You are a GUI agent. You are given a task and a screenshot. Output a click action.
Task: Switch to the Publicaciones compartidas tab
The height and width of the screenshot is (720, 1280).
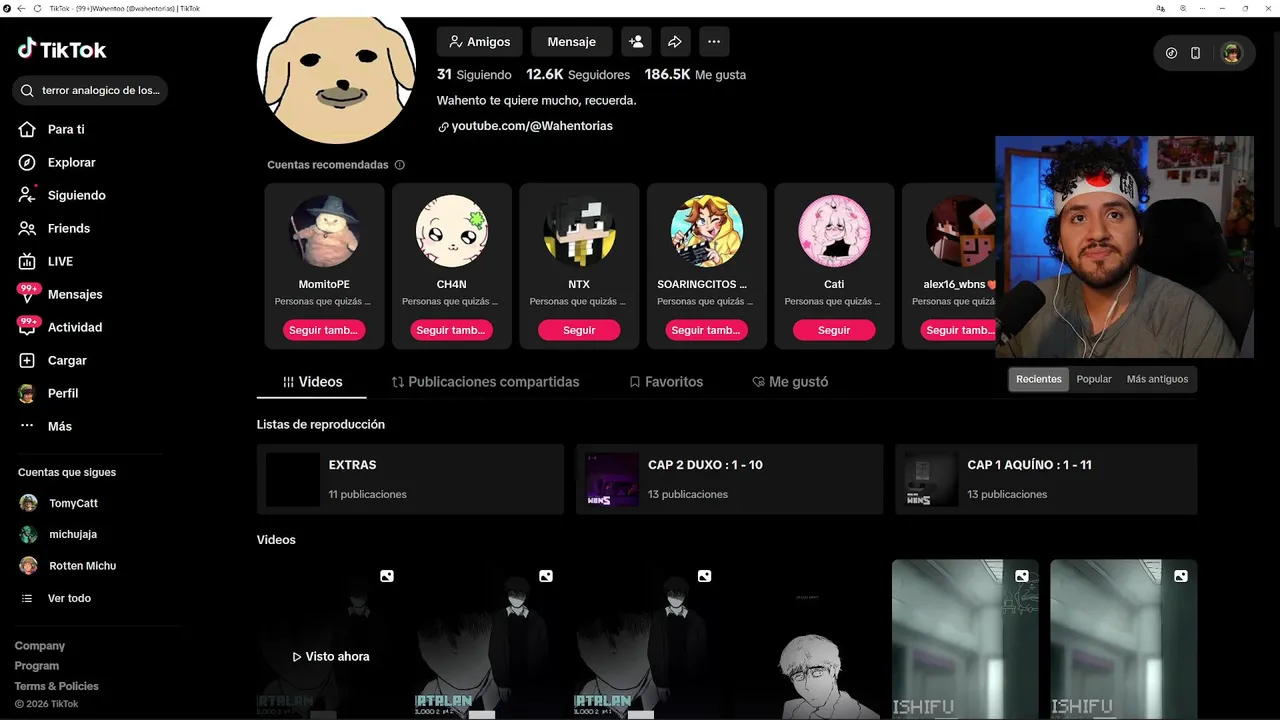[485, 382]
